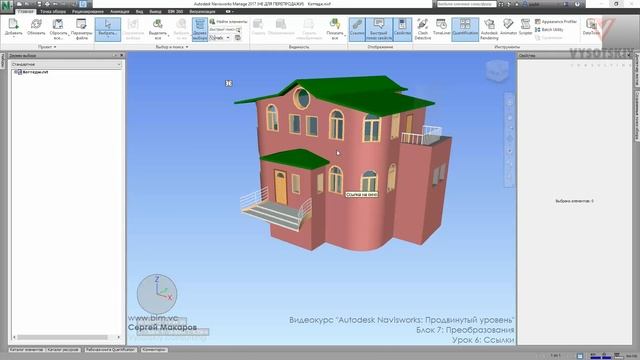This screenshot has height=360, width=640.
Task: Pin the Дерево выбора panel with auto-hide
Action: [x=116, y=56]
